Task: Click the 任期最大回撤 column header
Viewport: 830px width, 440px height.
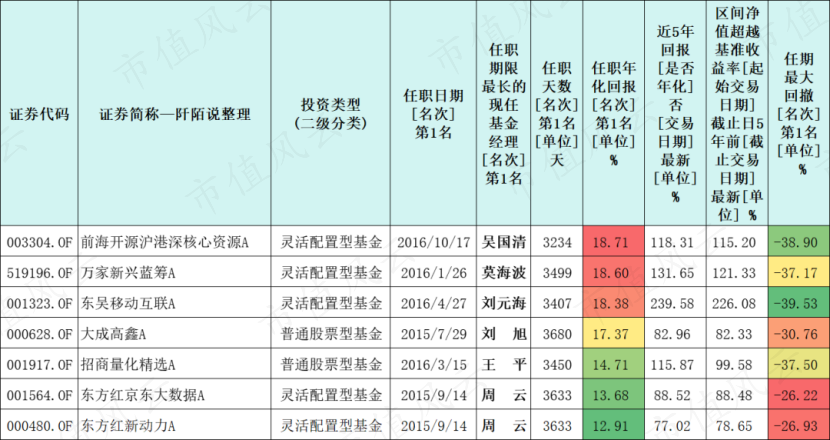Action: click(799, 113)
